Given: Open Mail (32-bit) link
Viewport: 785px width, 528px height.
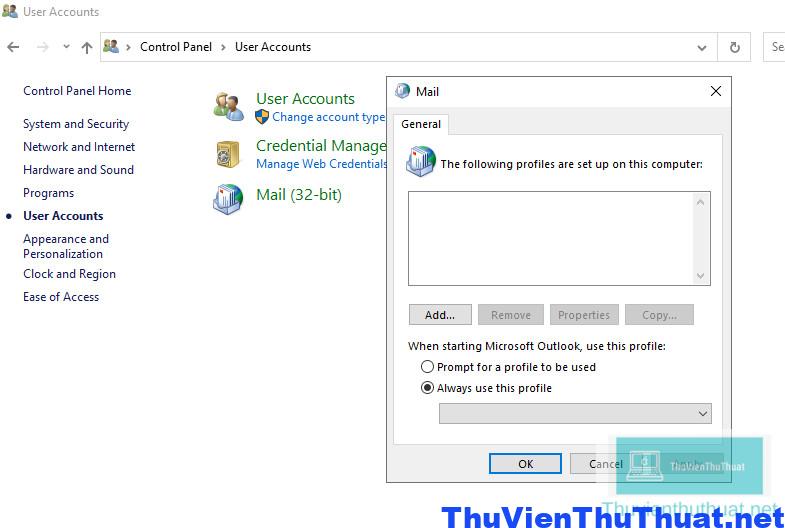Looking at the screenshot, I should click(x=299, y=195).
